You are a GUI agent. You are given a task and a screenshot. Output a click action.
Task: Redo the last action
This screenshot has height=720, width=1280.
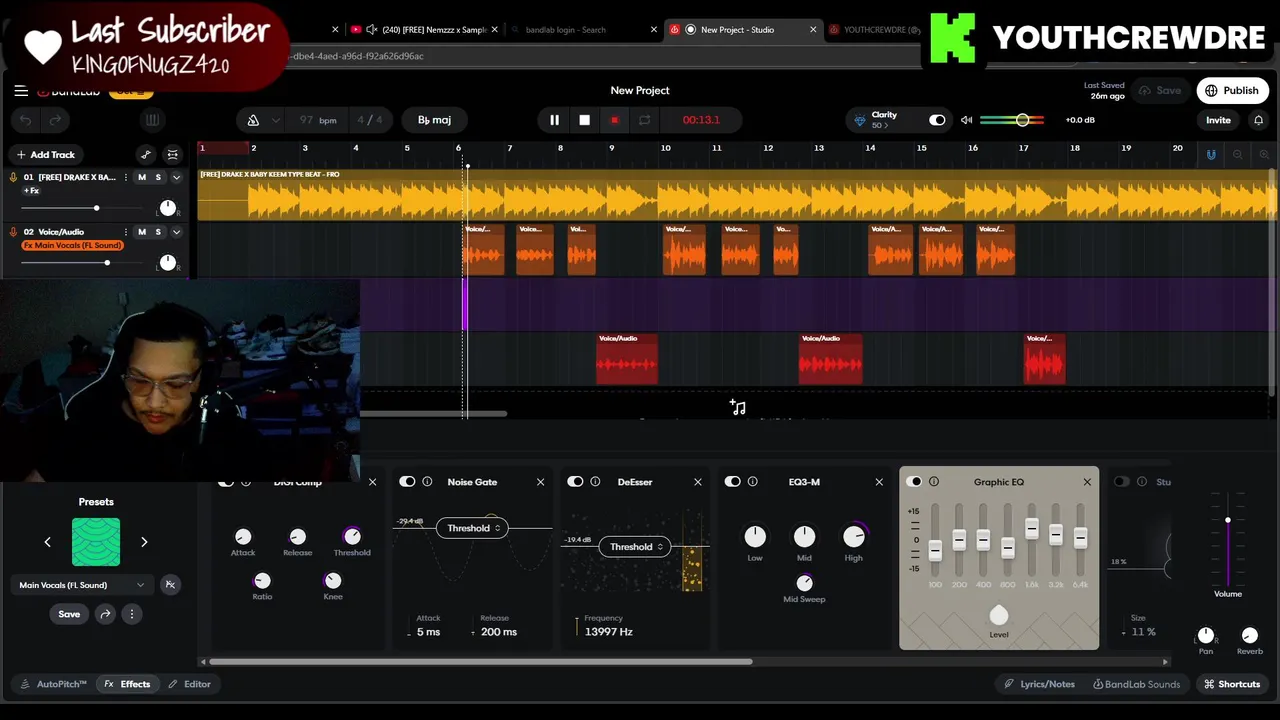coord(55,120)
